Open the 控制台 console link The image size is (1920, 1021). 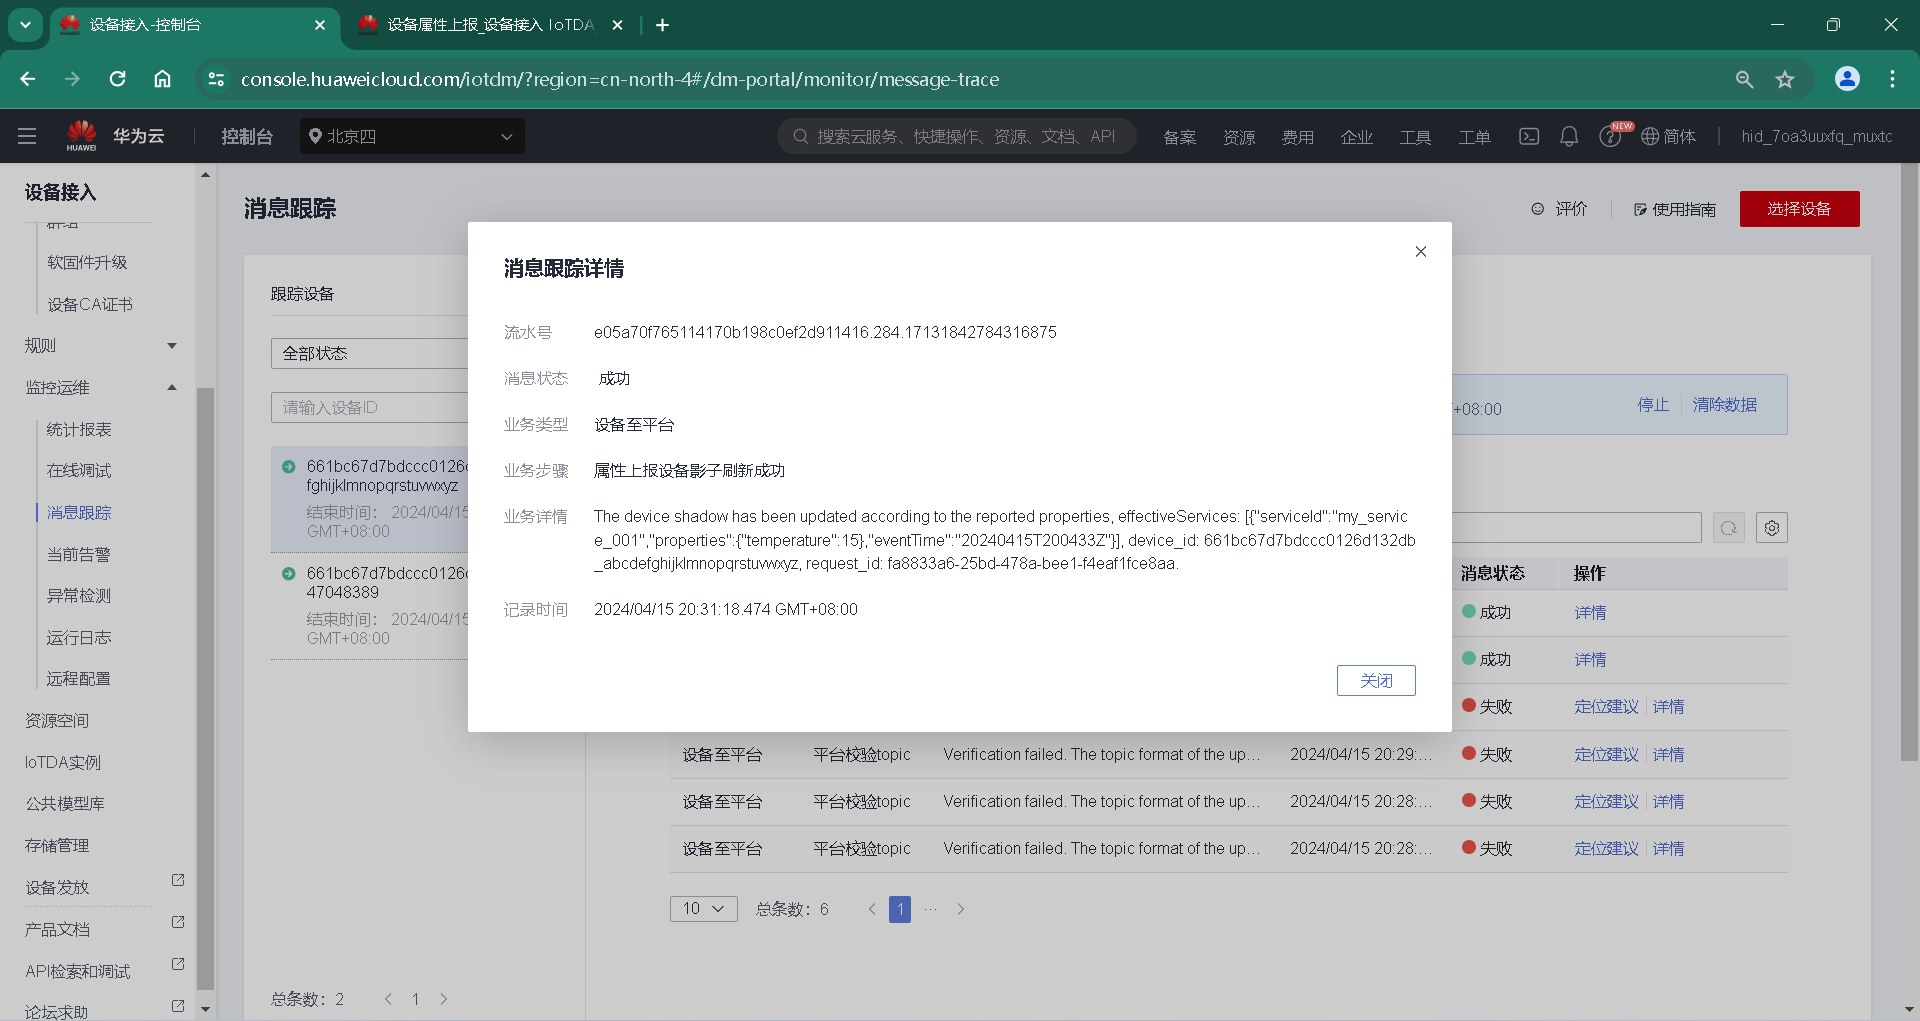(247, 136)
